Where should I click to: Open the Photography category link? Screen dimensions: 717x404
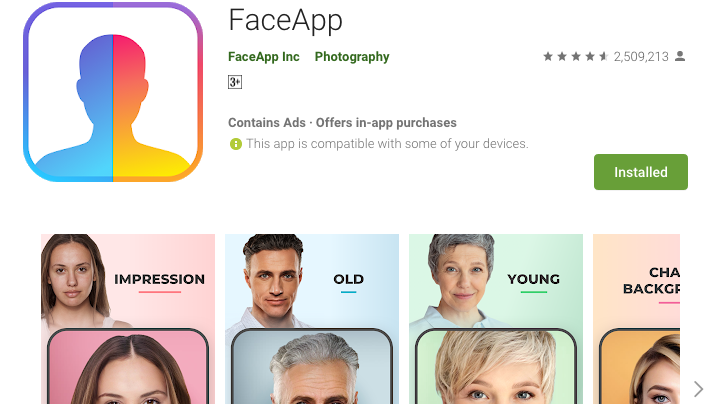pos(352,57)
